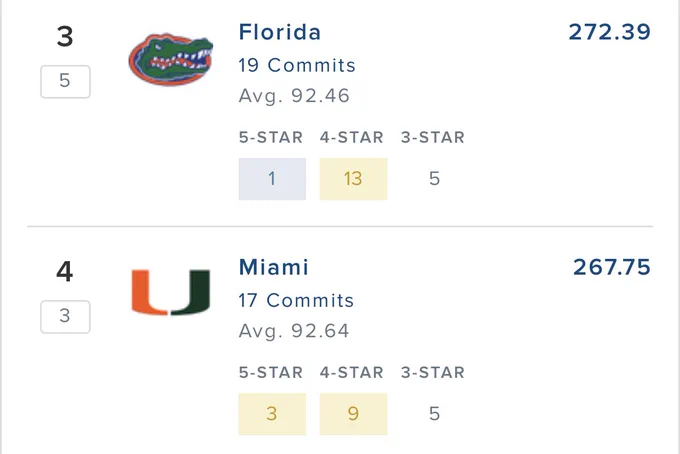Click Florida's total score 272.39
Viewport: 680px width, 454px height.
click(610, 32)
